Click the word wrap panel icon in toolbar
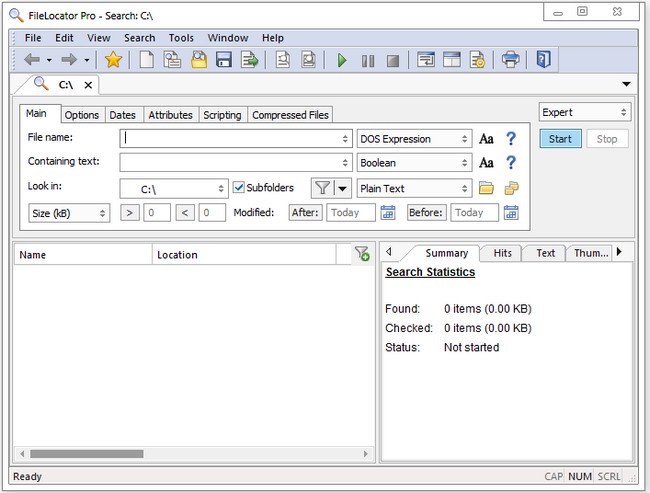 coord(426,60)
